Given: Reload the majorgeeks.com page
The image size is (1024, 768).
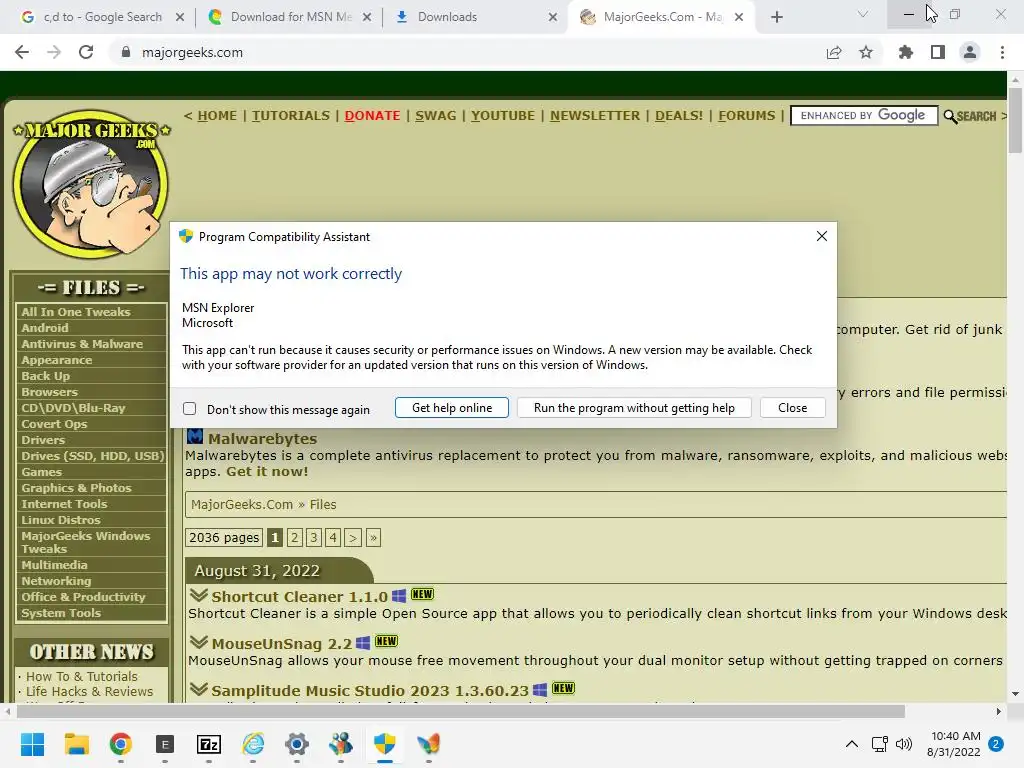Looking at the screenshot, I should point(86,52).
